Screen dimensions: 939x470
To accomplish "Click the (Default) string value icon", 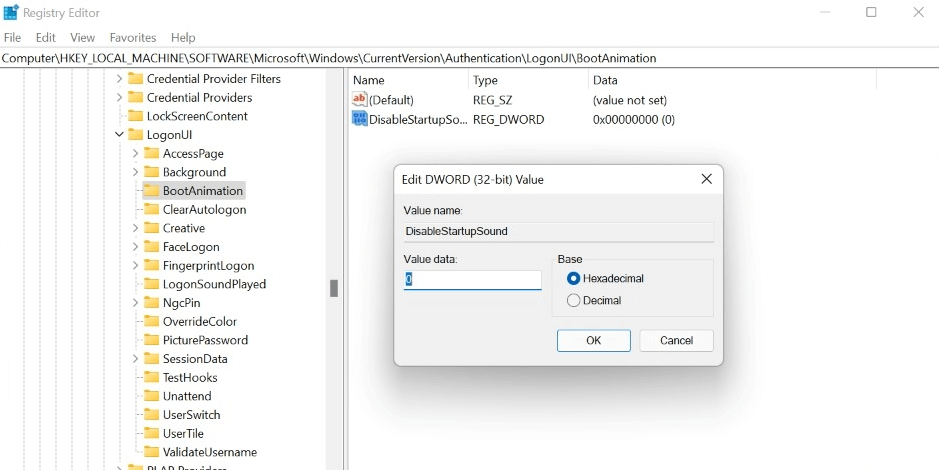I will point(359,99).
